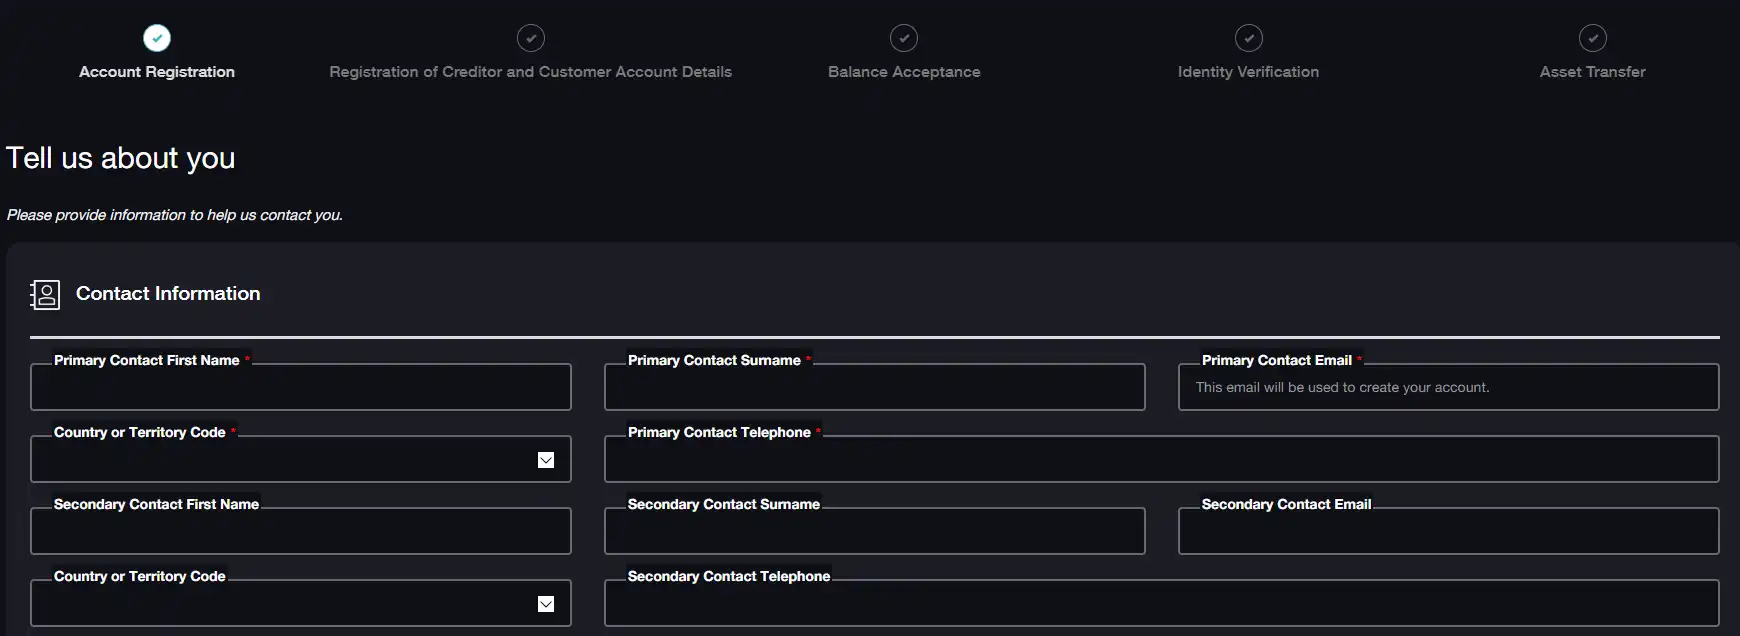Click the Account Registration step checkmark icon
The height and width of the screenshot is (636, 1740).
click(x=157, y=38)
